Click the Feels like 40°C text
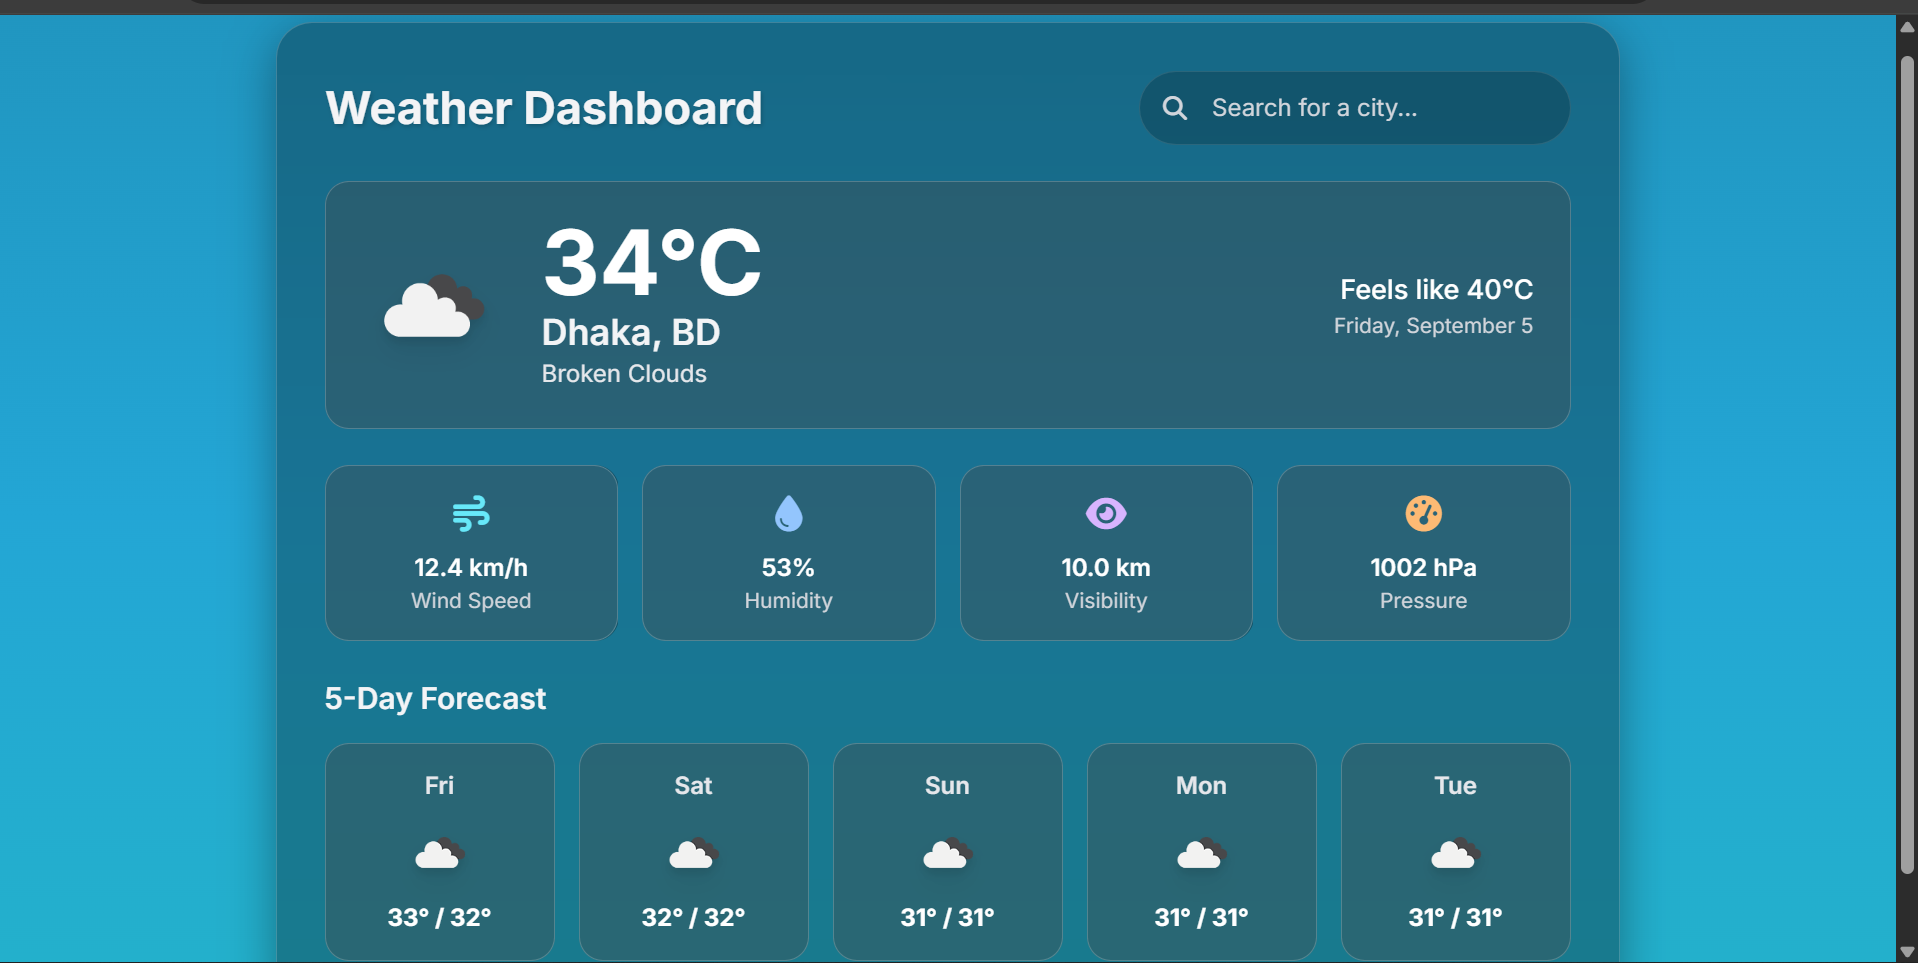 1436,290
